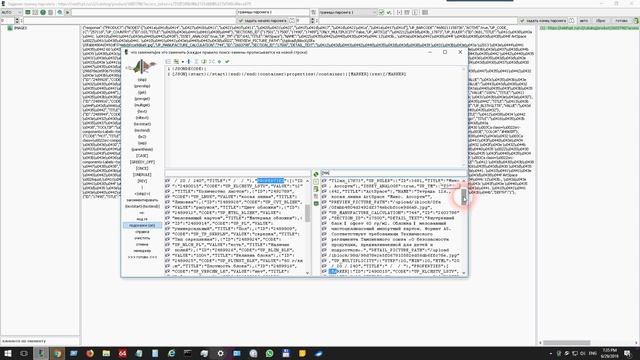Image resolution: width=640 pixels, height=360 pixels.
Task: Click the grid icon at the end of the top toolbar
Action: (425, 12)
